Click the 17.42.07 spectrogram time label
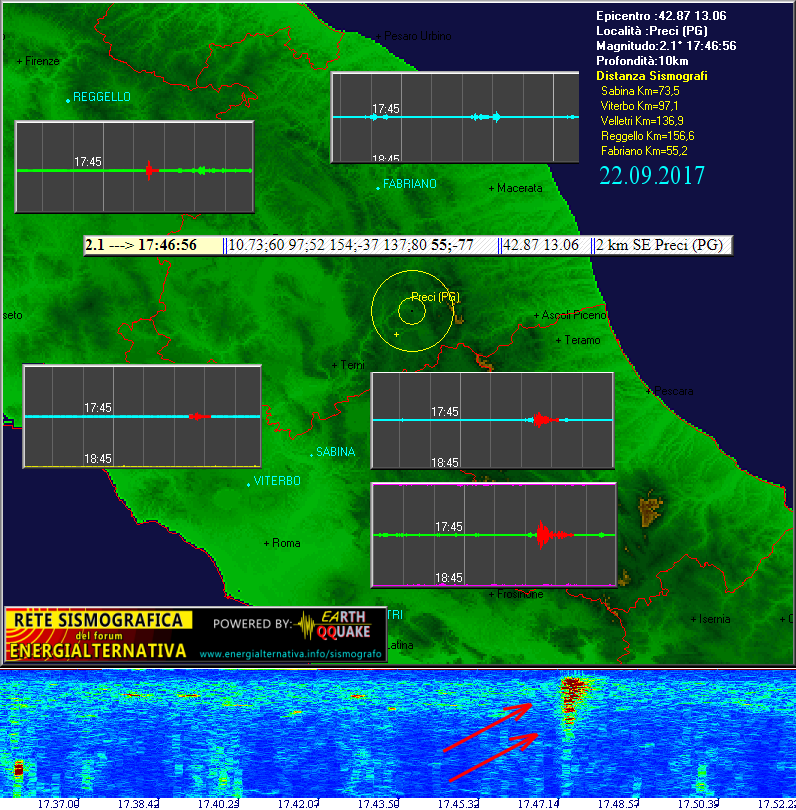796x810 pixels. [299, 804]
